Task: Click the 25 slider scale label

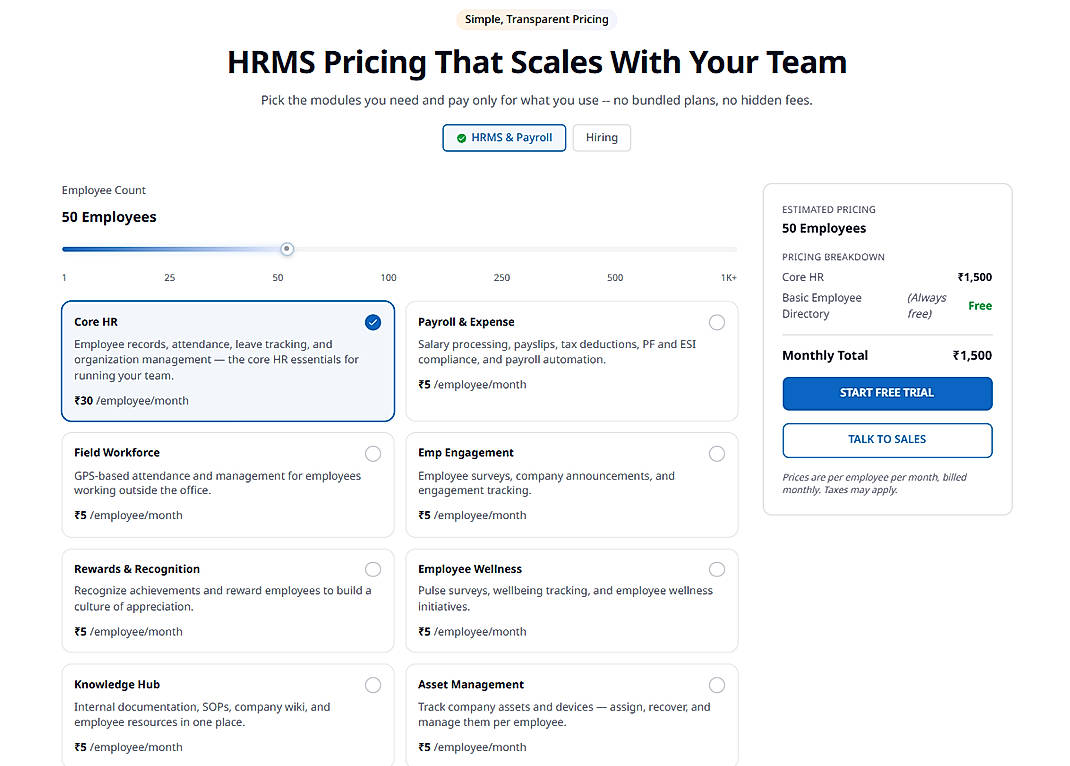Action: (x=169, y=278)
